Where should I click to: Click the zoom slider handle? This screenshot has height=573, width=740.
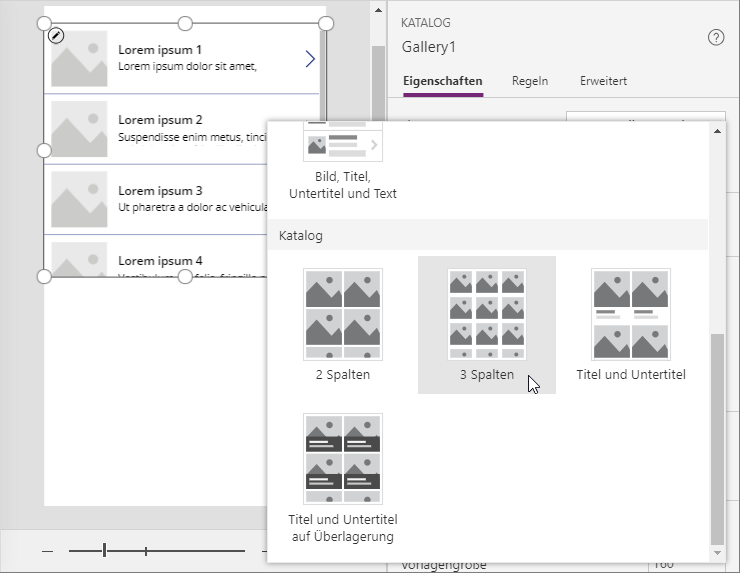pyautogui.click(x=105, y=551)
